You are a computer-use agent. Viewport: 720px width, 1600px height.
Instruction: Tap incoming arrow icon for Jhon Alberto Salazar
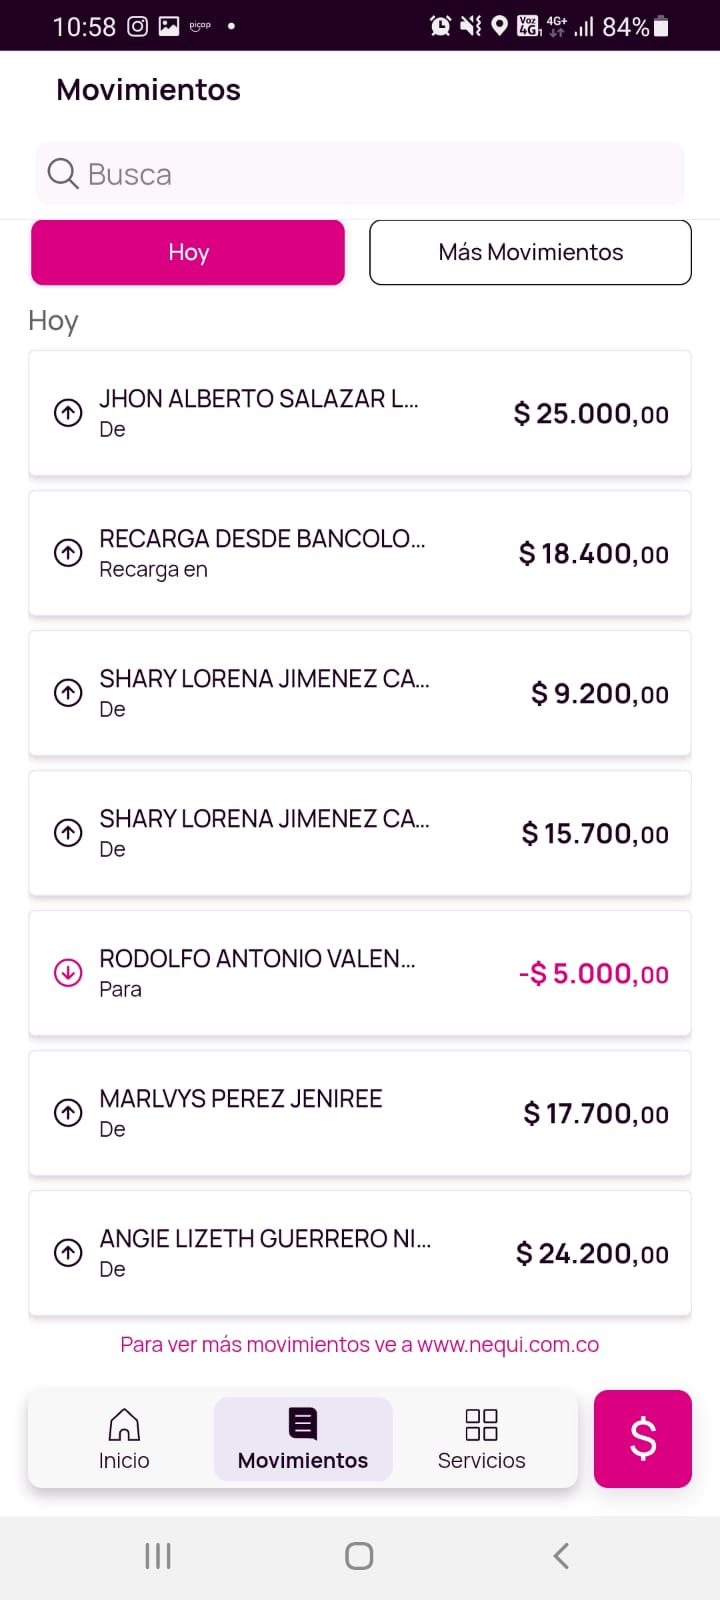pyautogui.click(x=68, y=413)
